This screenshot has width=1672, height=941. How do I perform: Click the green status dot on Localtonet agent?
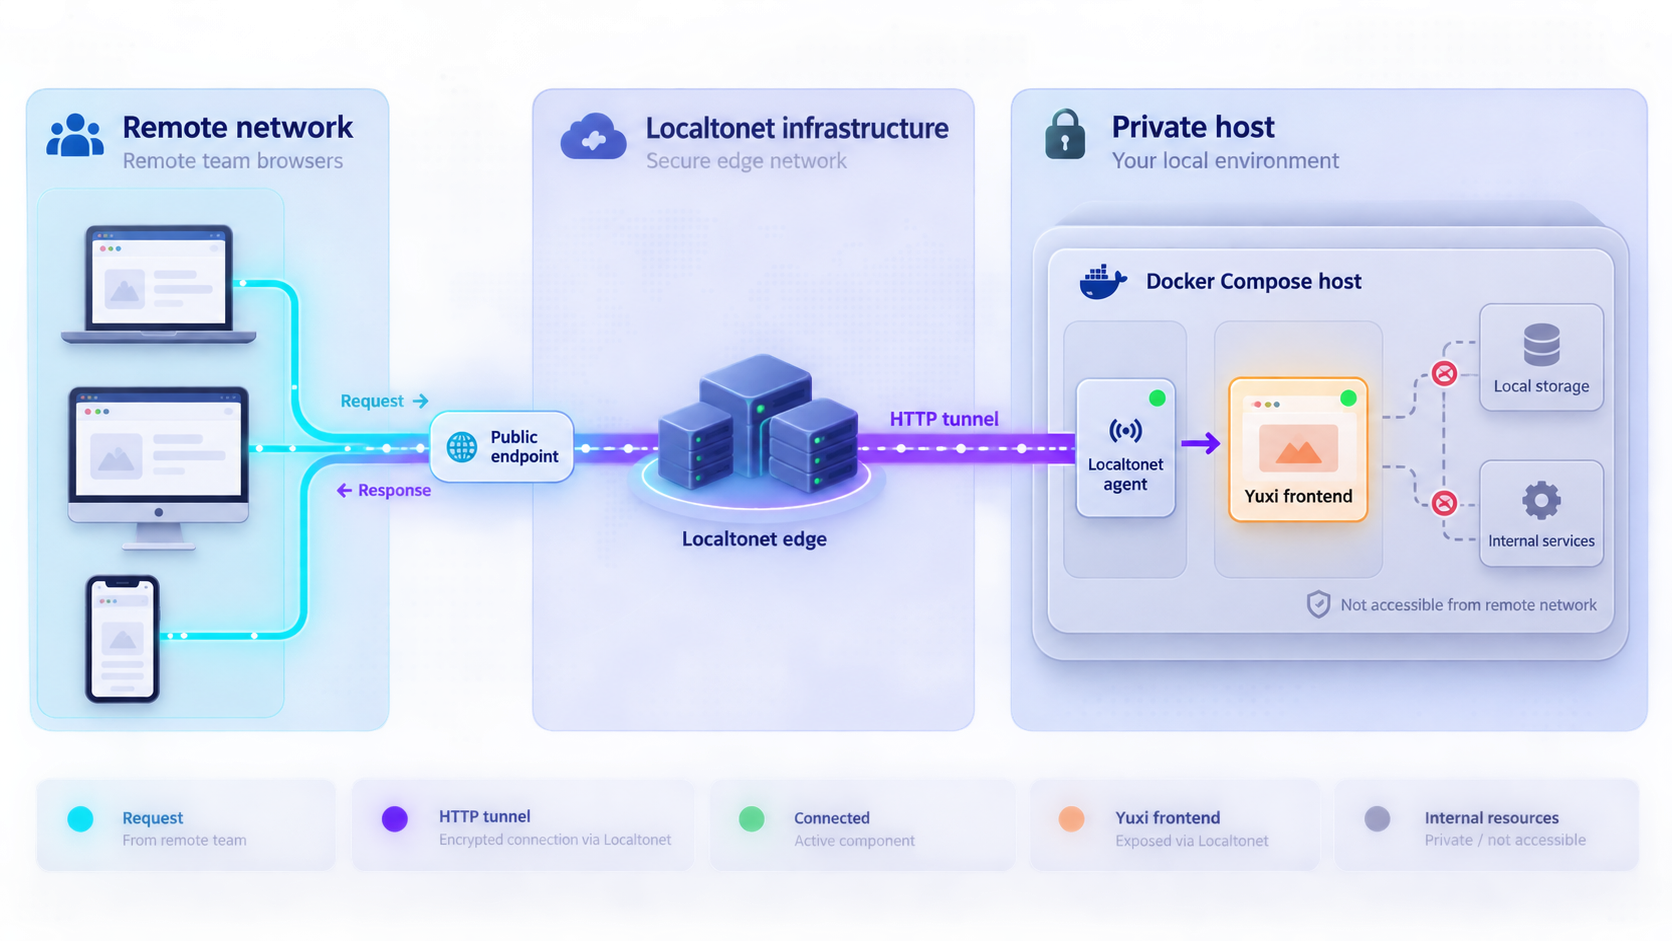(1157, 398)
